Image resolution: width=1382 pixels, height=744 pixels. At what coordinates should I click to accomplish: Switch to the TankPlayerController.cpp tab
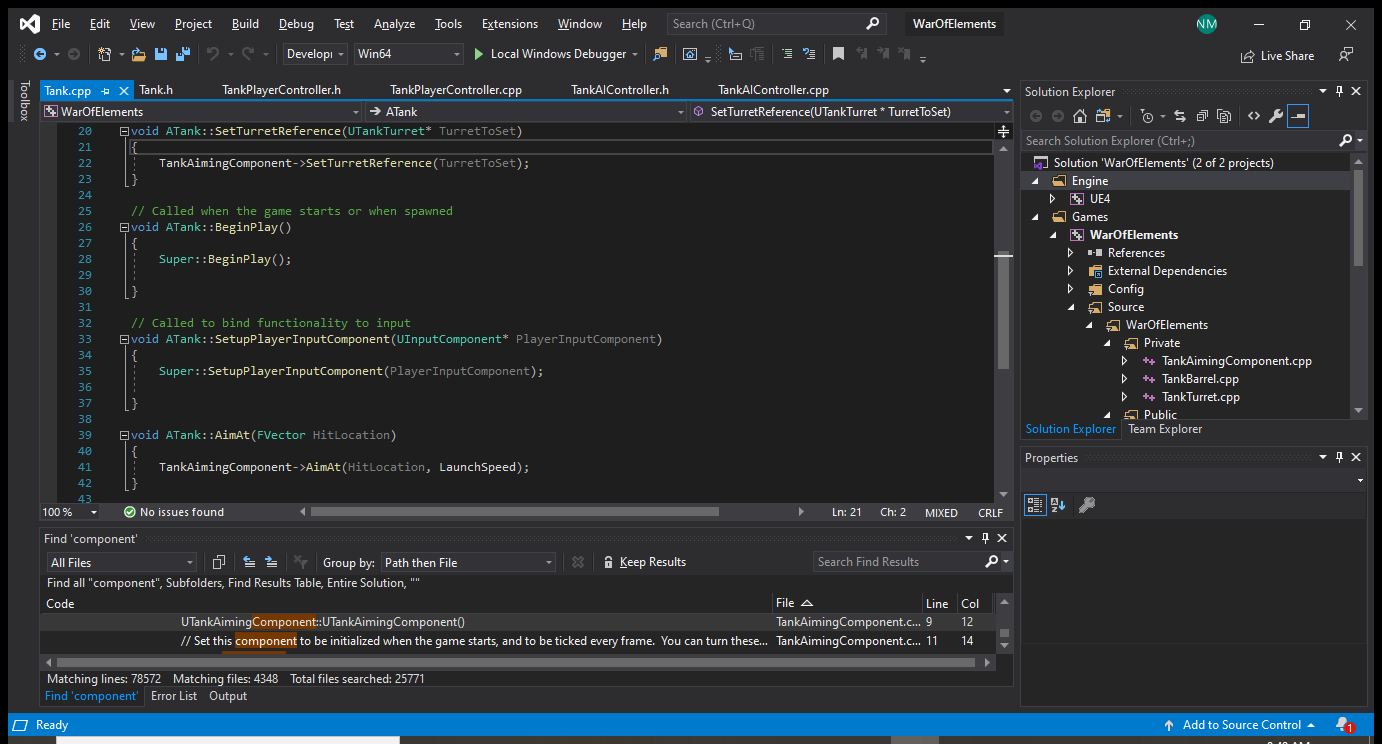(455, 90)
